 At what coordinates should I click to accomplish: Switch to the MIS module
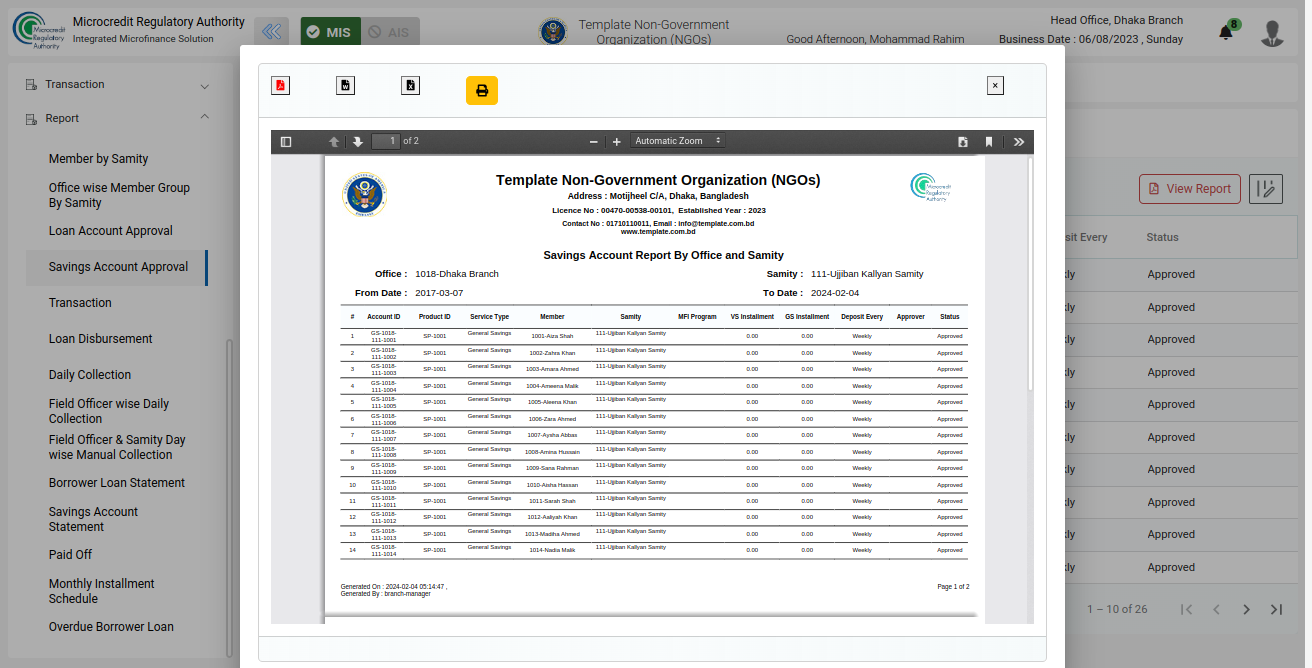coord(331,32)
